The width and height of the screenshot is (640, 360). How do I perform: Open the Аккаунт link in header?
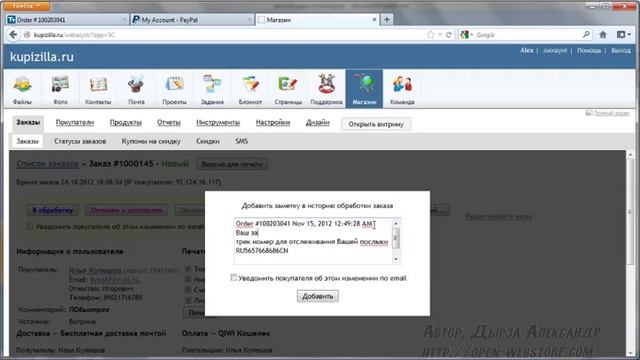(x=555, y=51)
